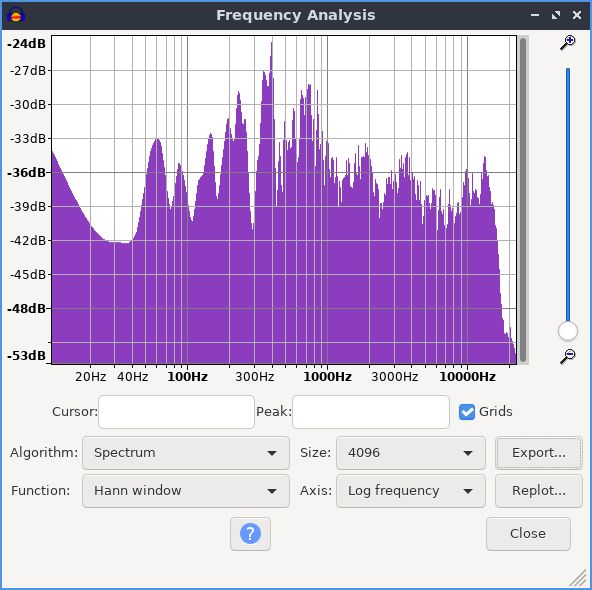
Task: Uncheck the Grids checkbox
Action: (x=467, y=411)
